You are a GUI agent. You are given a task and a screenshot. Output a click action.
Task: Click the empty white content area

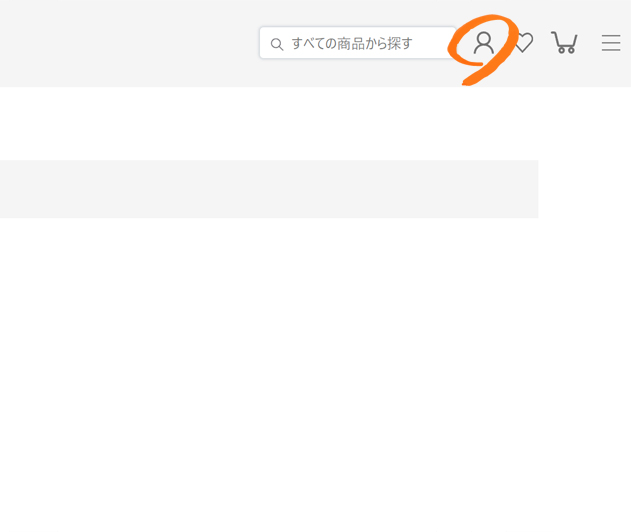pos(316,374)
